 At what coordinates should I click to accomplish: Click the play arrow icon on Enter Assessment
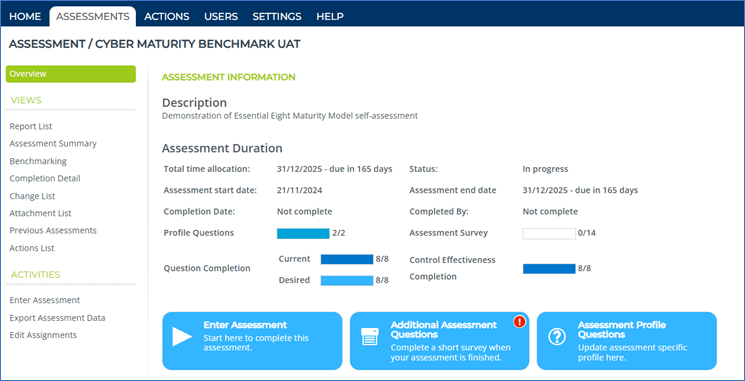pos(182,337)
